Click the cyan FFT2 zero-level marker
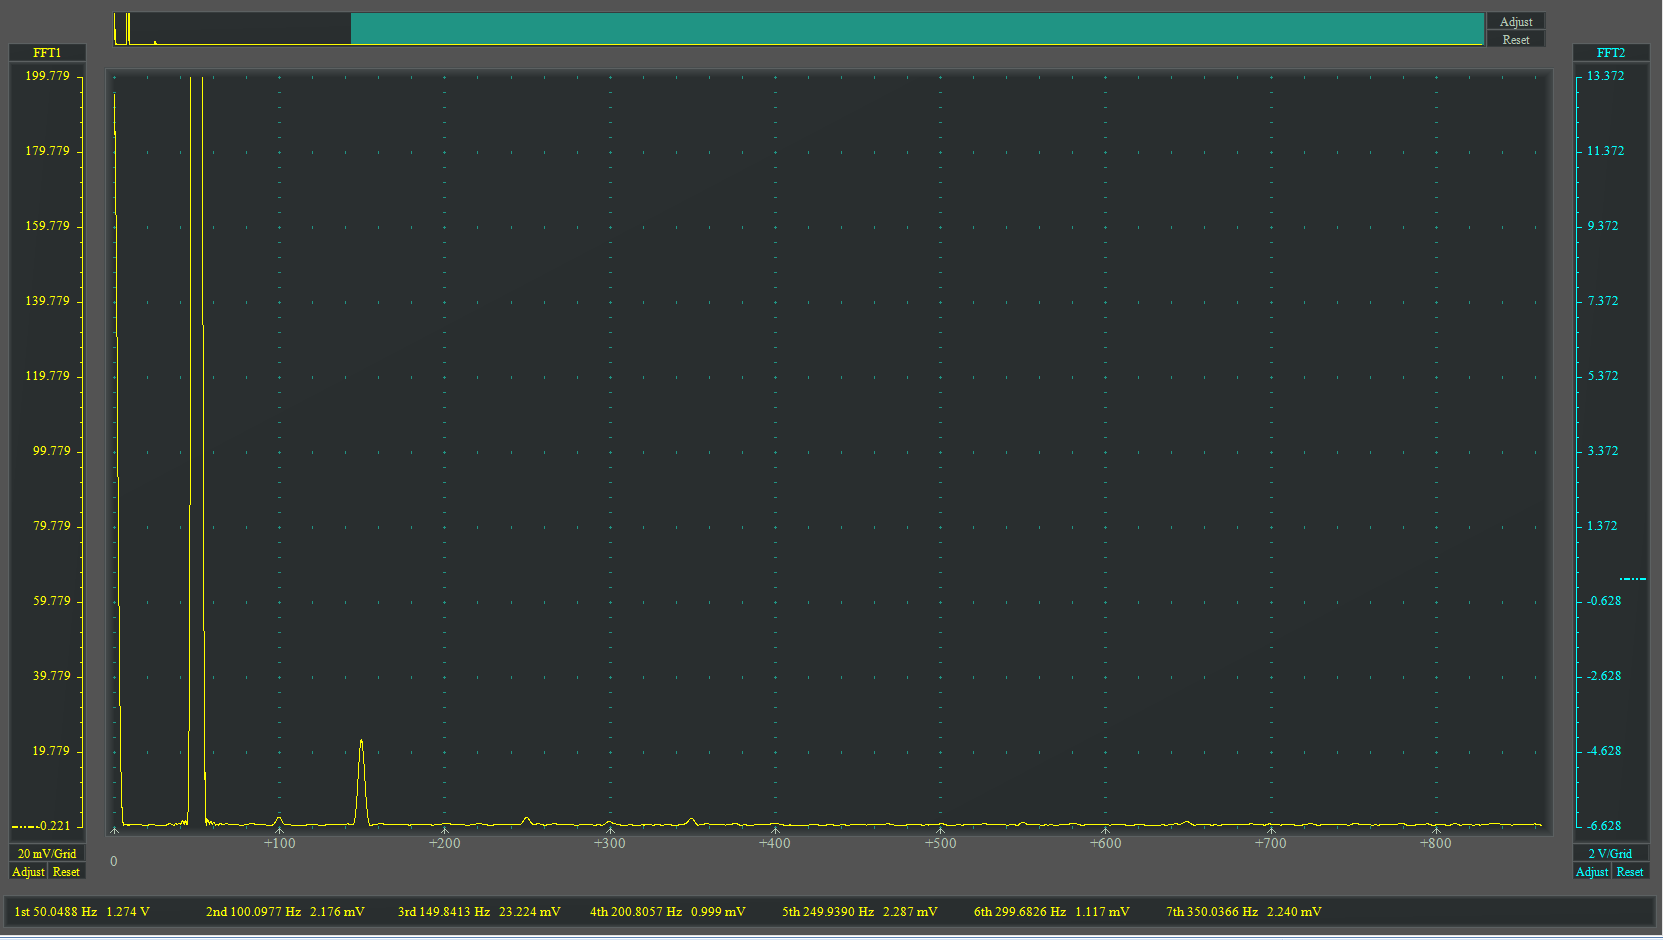Viewport: 1663px width, 940px height. tap(1633, 579)
